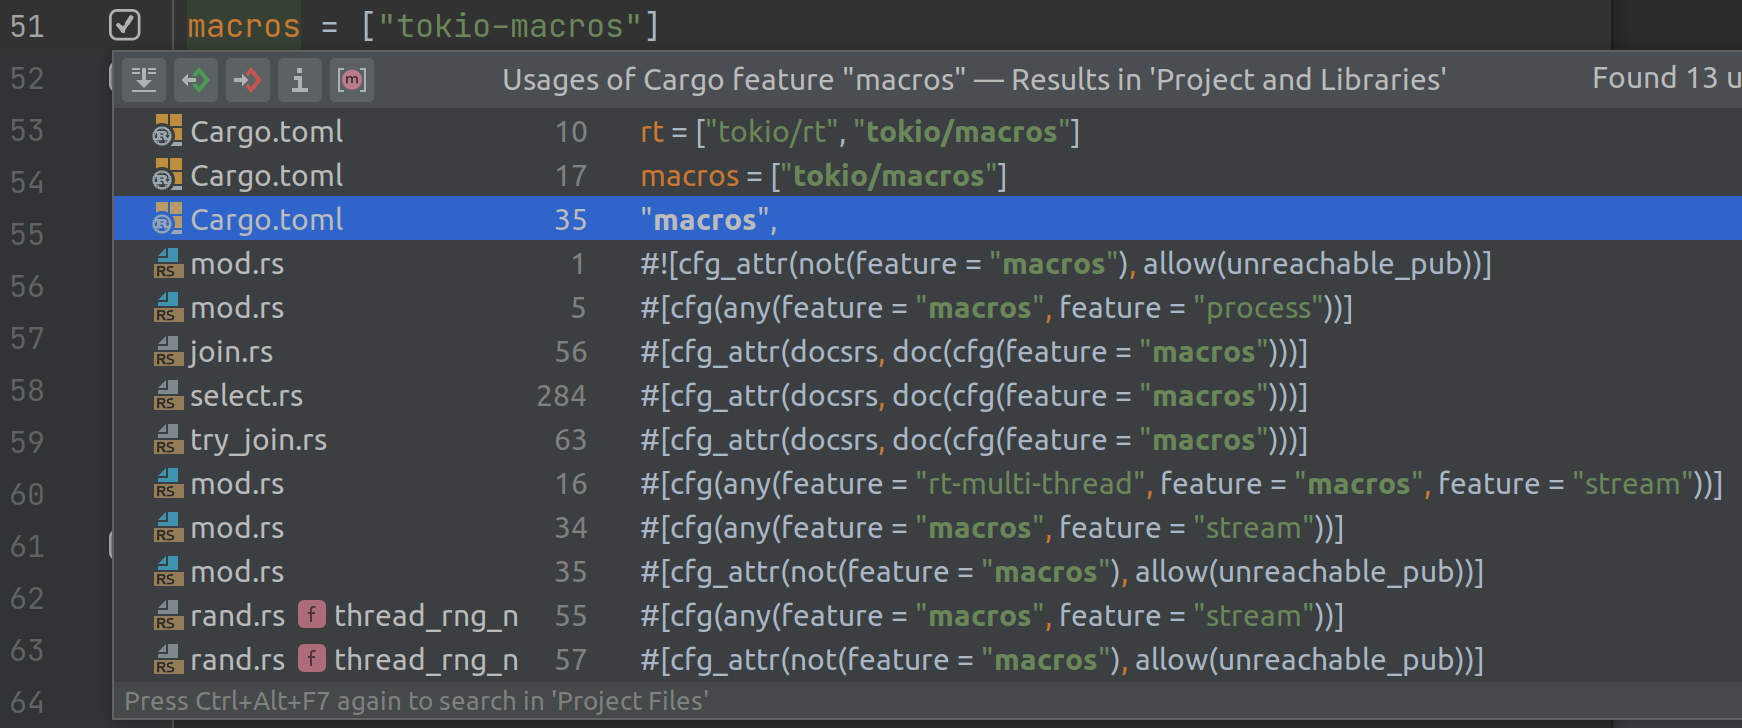Click the 'Project Files' search hint text

pyautogui.click(x=630, y=701)
